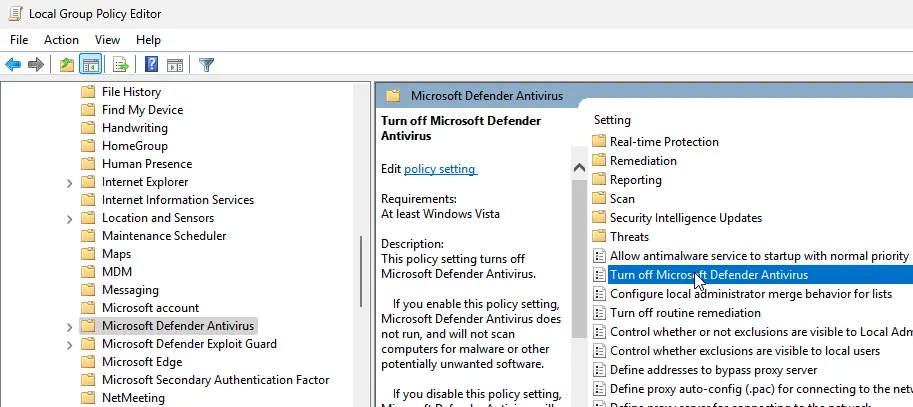Image resolution: width=913 pixels, height=407 pixels.
Task: Toggle the Show/Hide Action Pane icon
Action: pyautogui.click(x=174, y=65)
